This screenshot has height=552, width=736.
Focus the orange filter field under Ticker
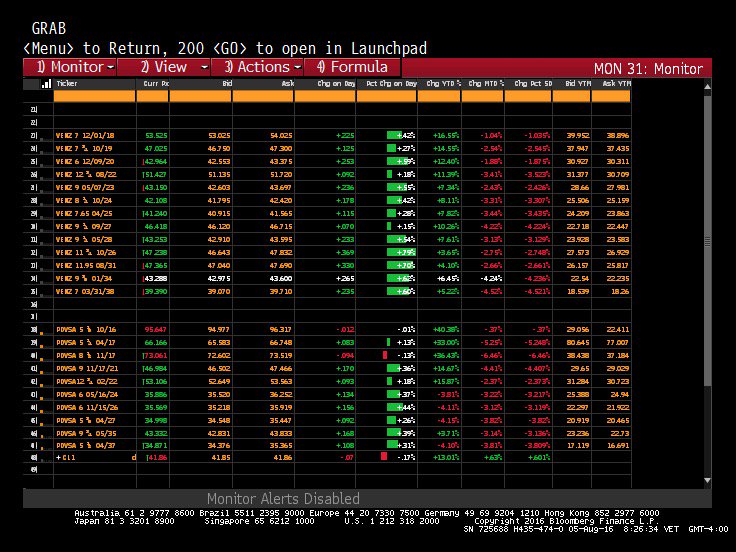94,96
